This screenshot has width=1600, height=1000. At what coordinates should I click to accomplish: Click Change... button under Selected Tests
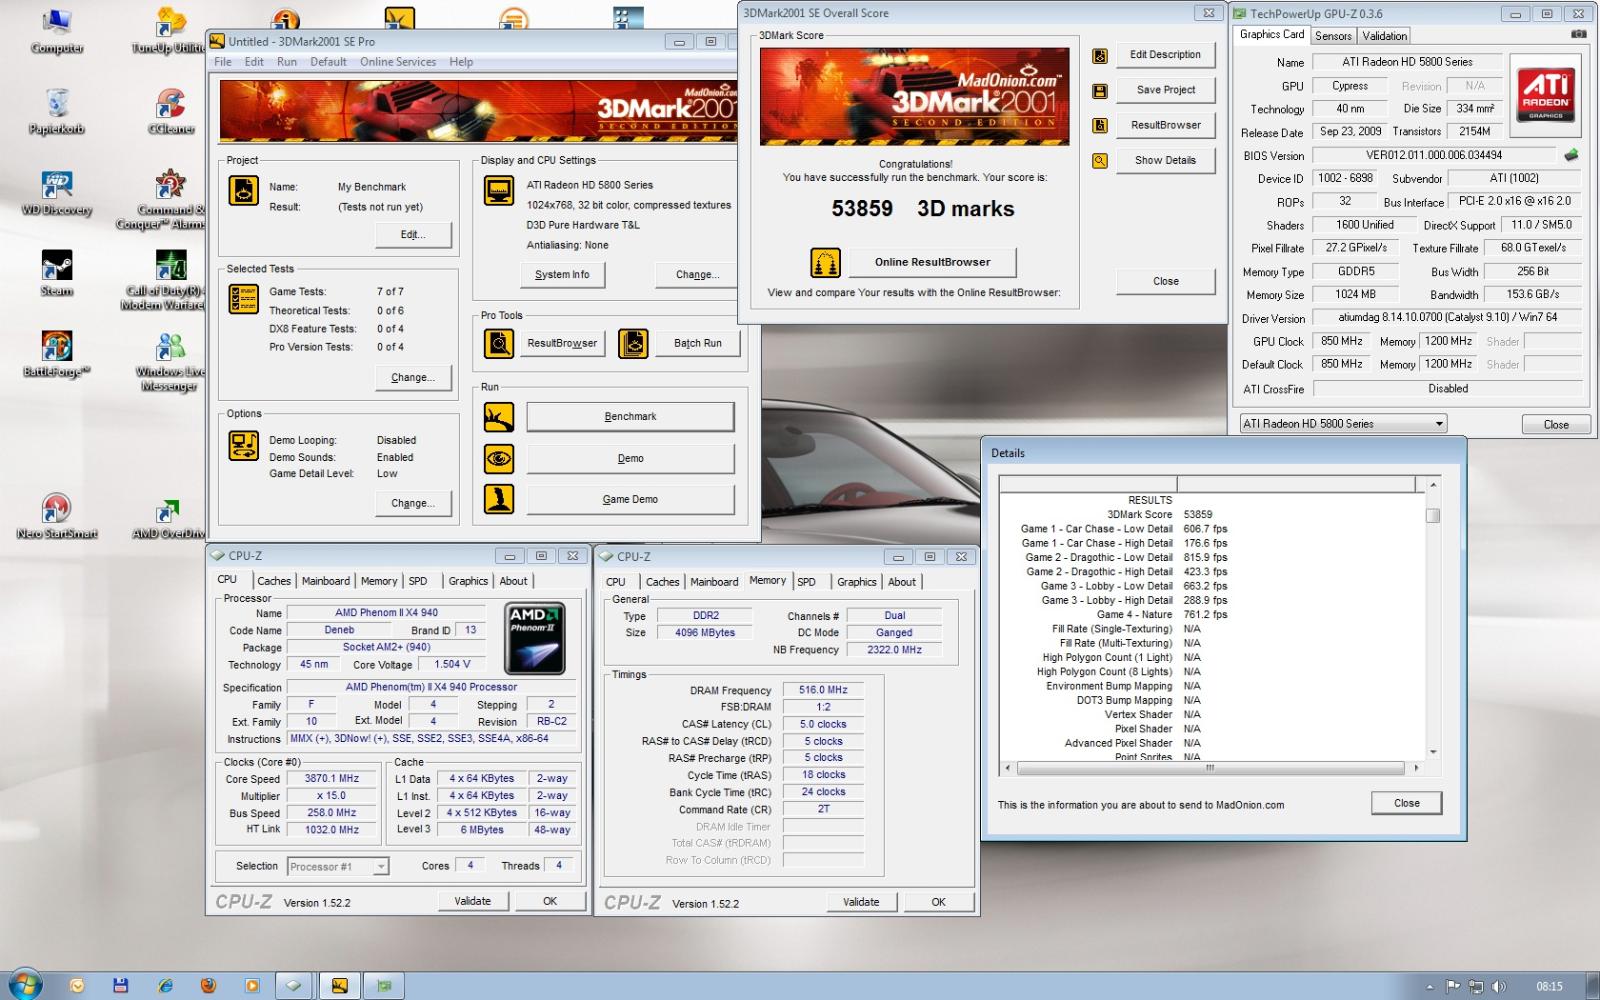(x=413, y=378)
